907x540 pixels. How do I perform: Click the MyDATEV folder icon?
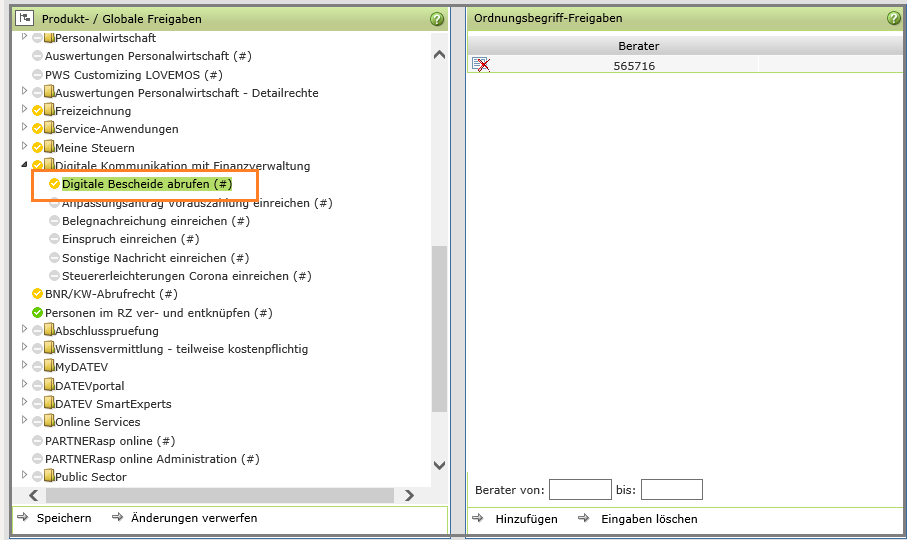(x=49, y=366)
